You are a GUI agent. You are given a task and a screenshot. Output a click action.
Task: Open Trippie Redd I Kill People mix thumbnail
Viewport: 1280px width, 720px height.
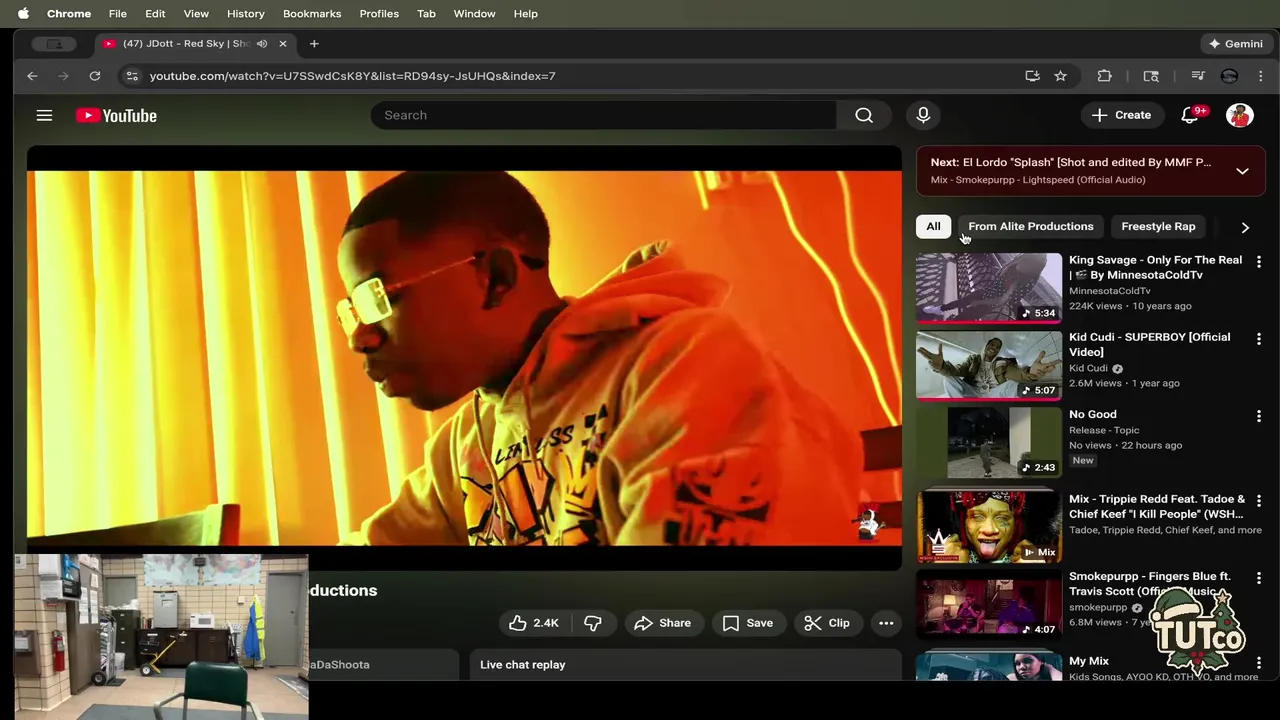(x=989, y=526)
